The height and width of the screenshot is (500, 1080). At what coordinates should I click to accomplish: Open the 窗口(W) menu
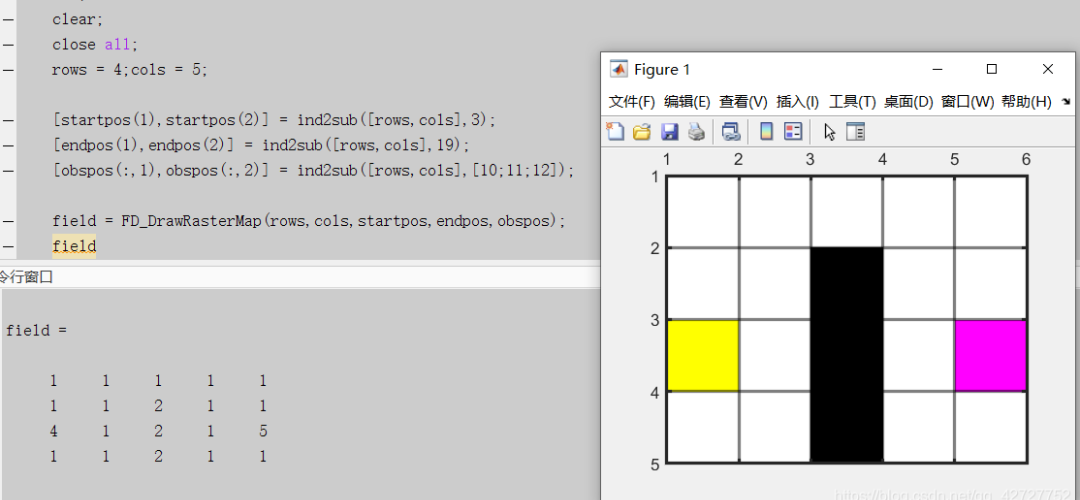968,102
